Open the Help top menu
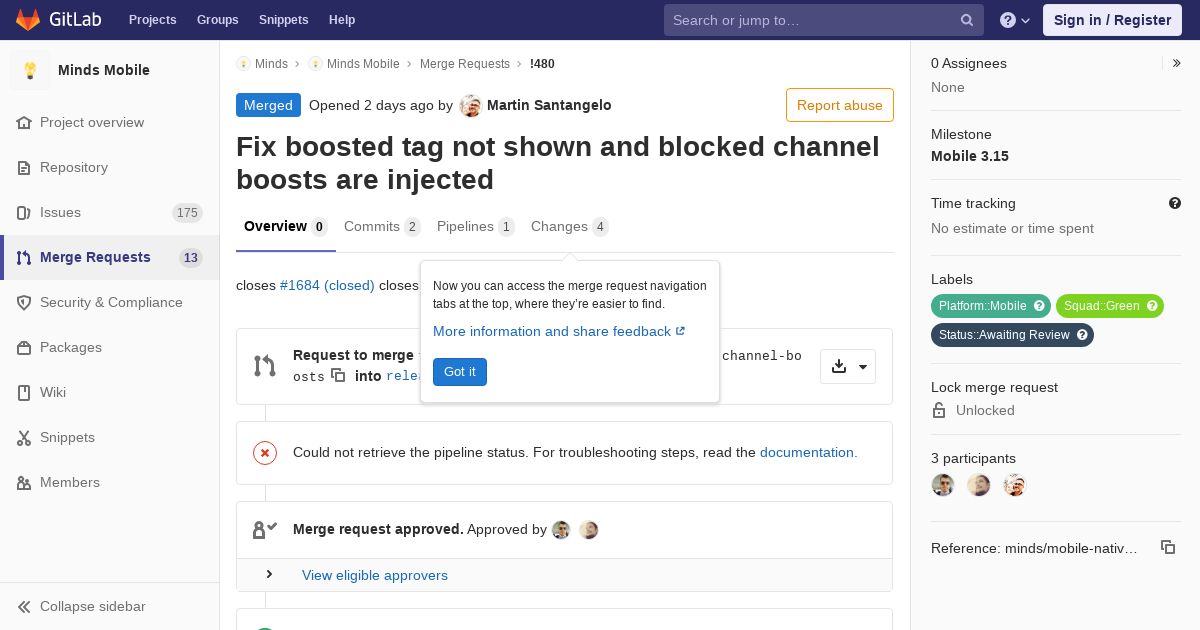 pos(342,20)
